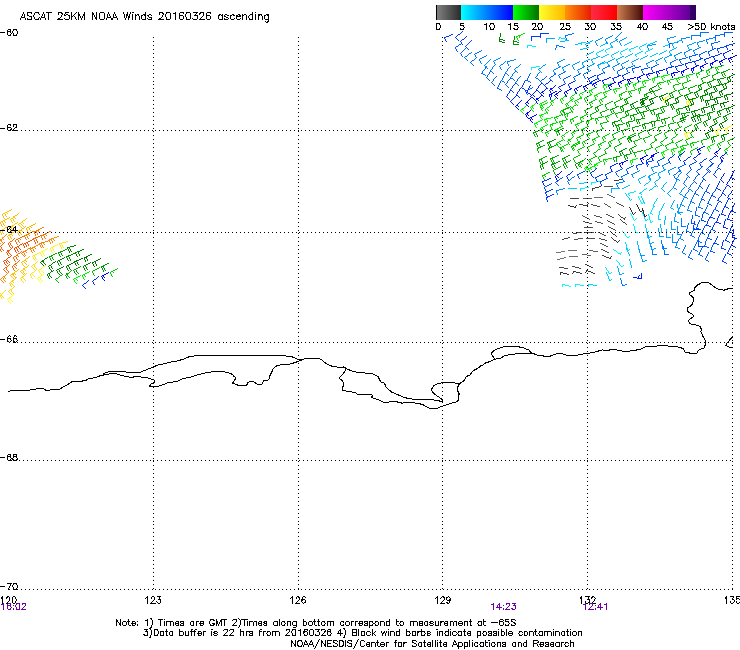This screenshot has width=740, height=650.
Task: Click the red 30-35 knots color segment
Action: coord(604,12)
